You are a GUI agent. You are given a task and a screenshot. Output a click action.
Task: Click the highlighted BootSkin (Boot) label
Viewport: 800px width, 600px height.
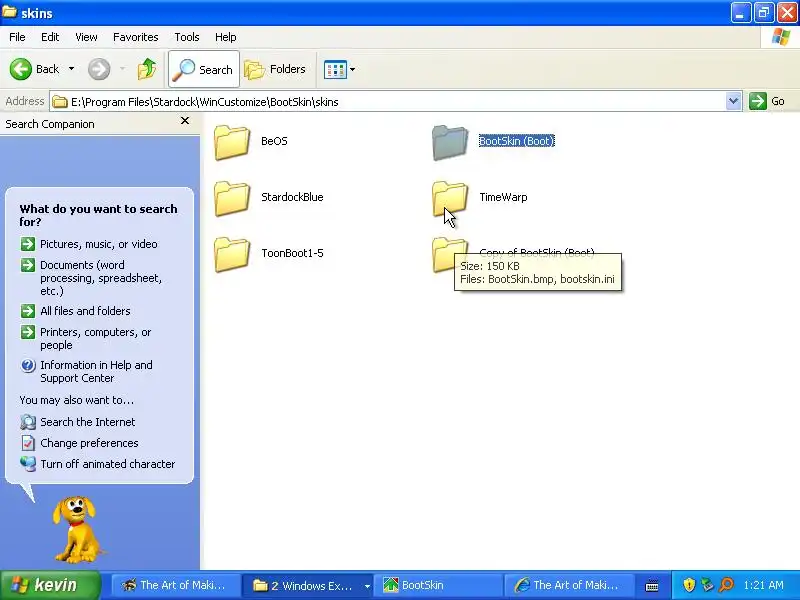(516, 141)
